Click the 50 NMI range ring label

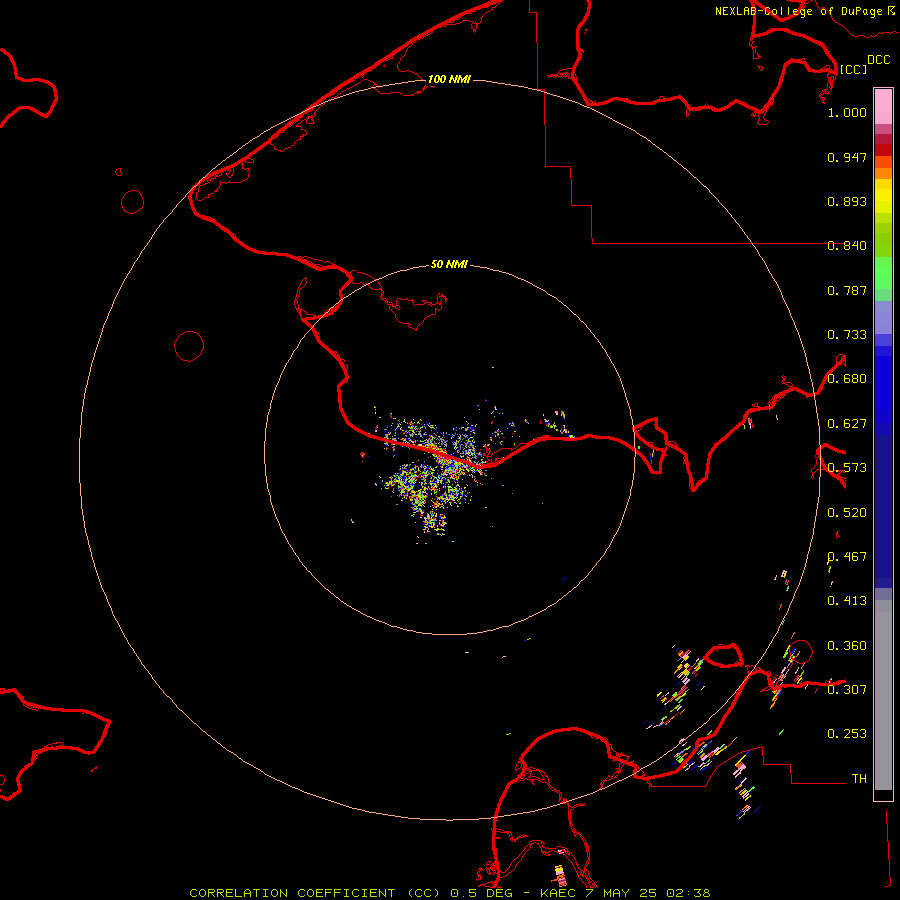(x=449, y=264)
